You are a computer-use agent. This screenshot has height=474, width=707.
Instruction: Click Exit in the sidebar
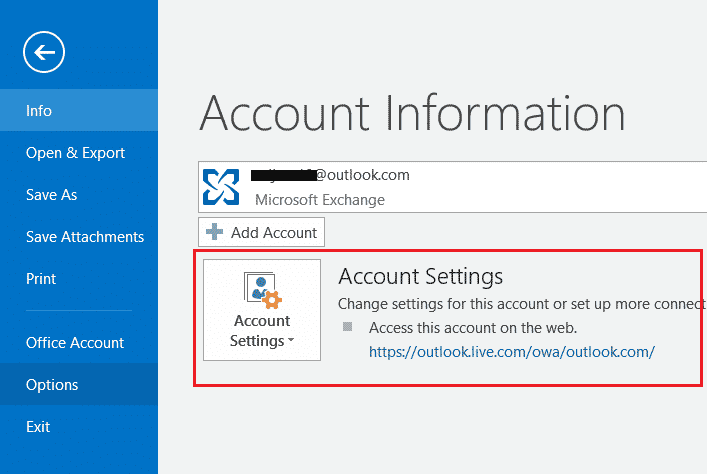(x=79, y=427)
